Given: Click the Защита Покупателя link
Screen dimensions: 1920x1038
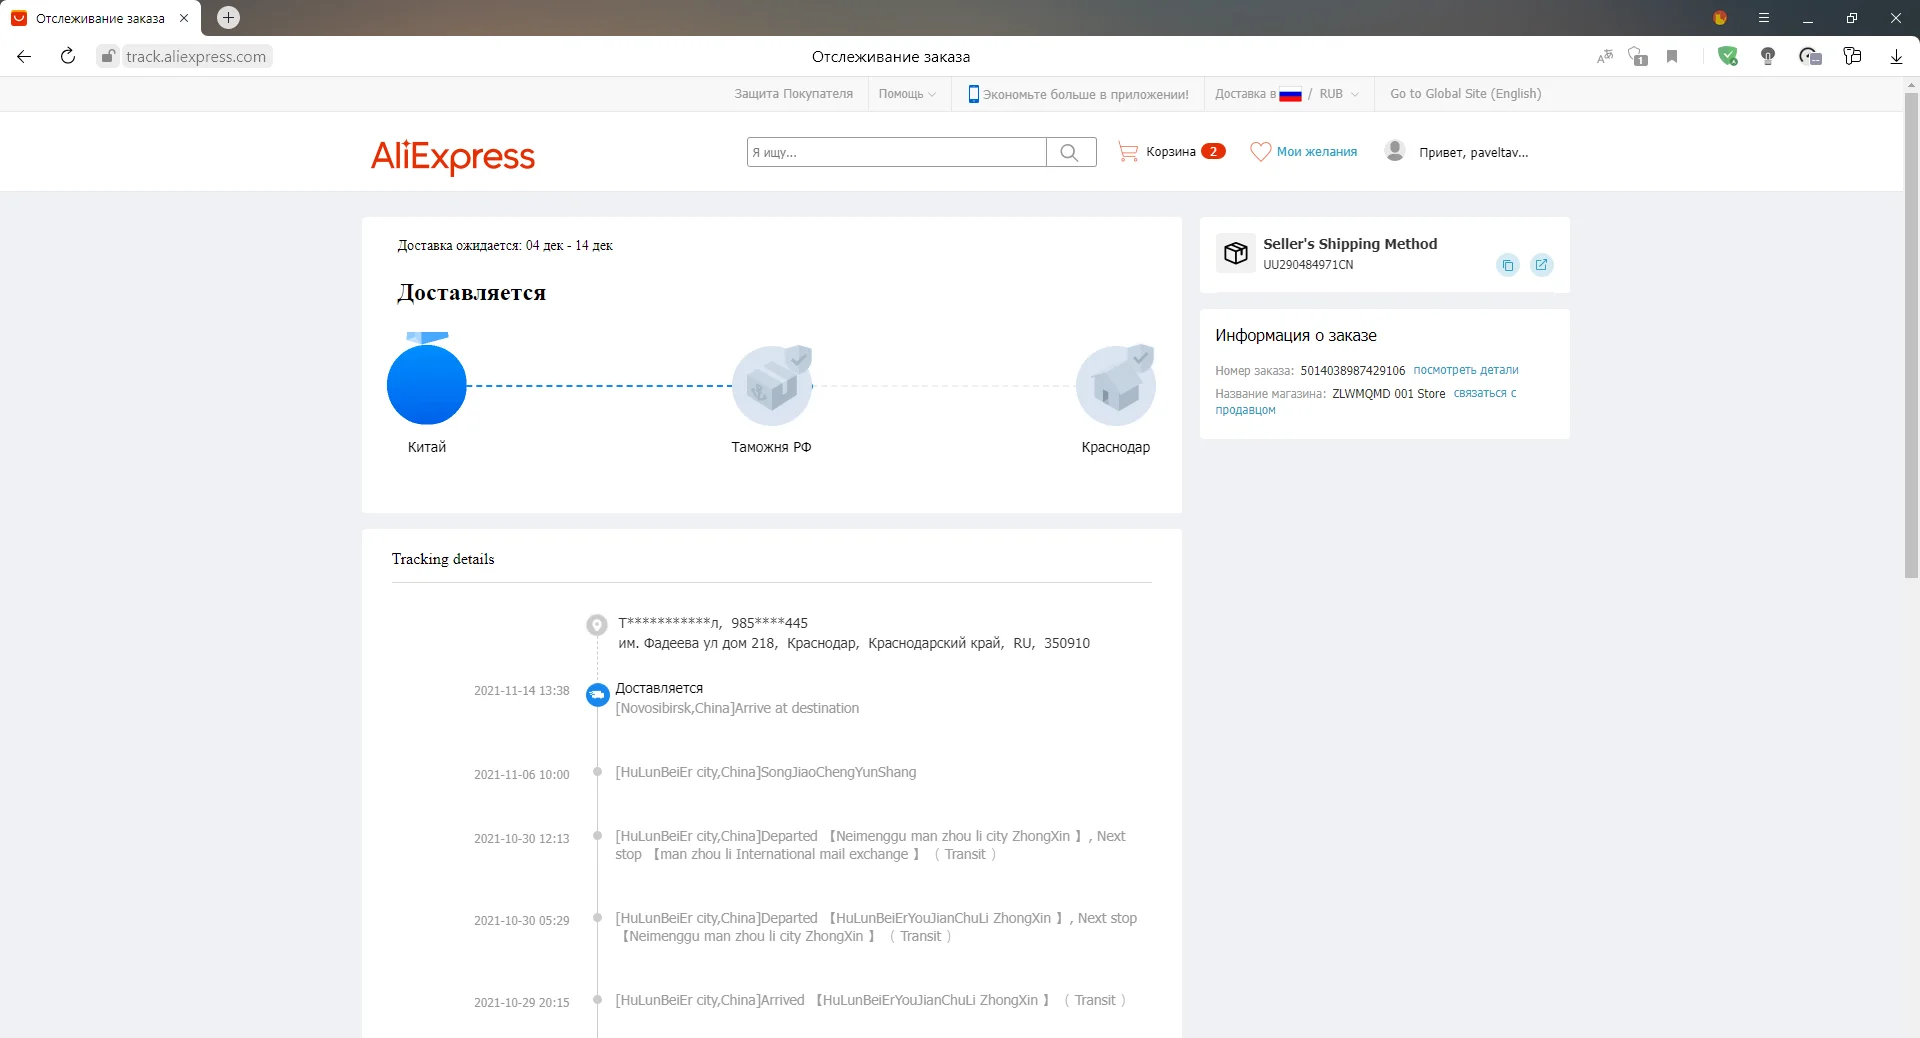Looking at the screenshot, I should point(794,94).
